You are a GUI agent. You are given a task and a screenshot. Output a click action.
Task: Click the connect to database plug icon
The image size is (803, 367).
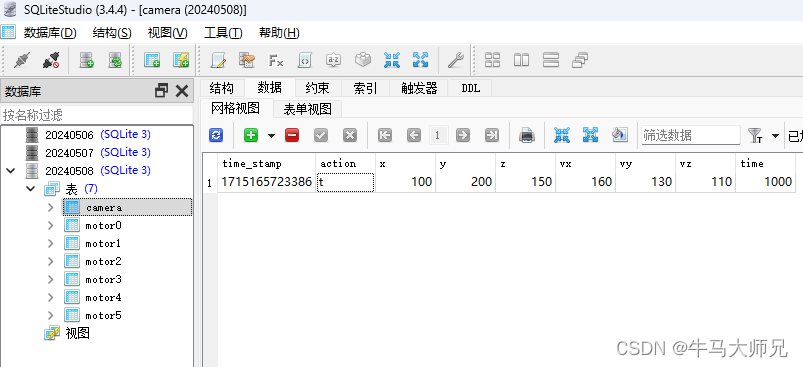(x=21, y=60)
